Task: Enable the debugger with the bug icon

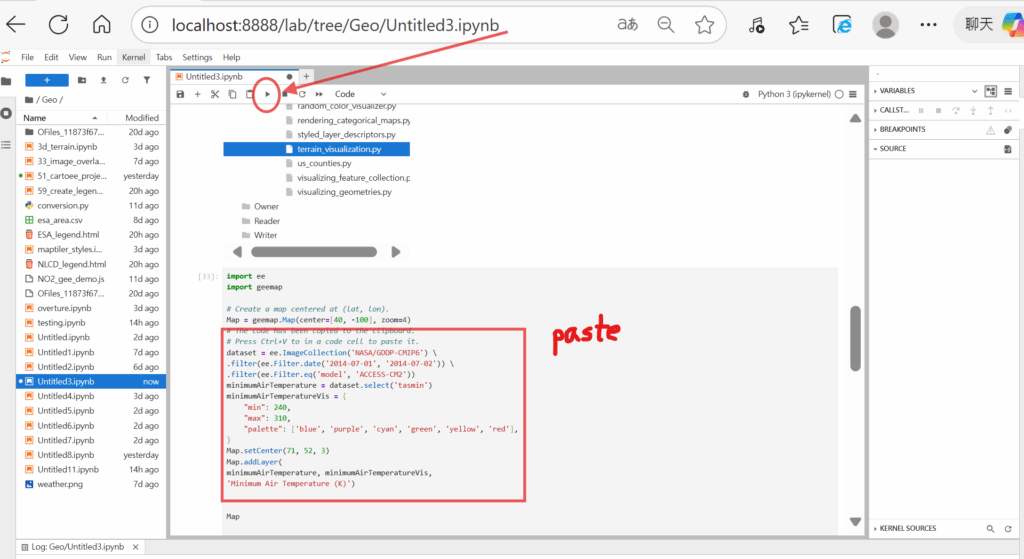Action: click(x=748, y=94)
